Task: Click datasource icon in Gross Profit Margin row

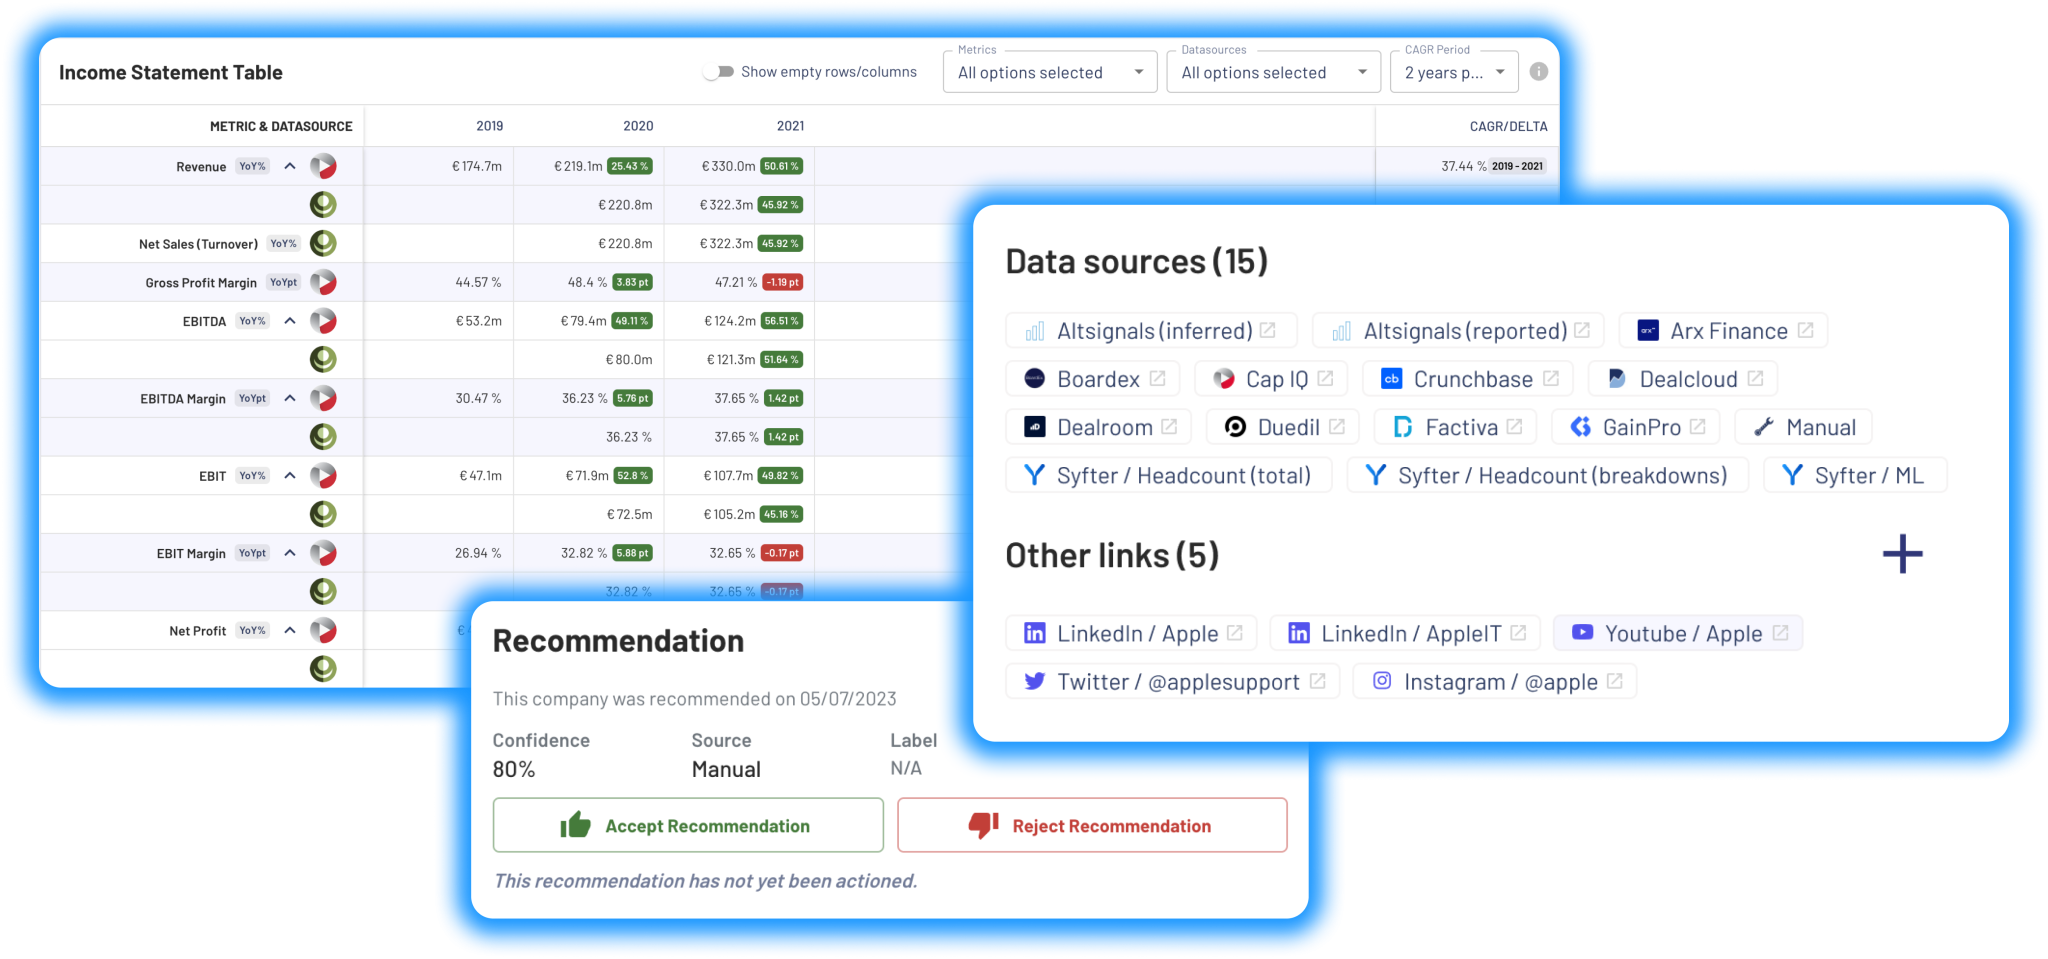Action: [323, 282]
